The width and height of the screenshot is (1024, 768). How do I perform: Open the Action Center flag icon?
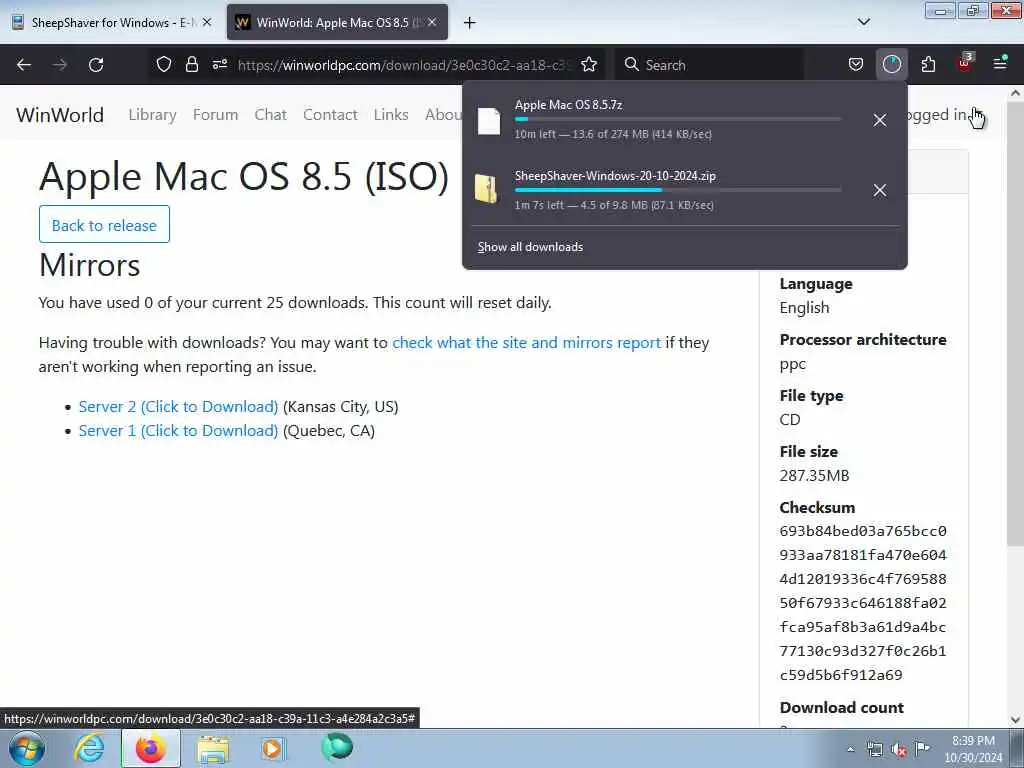[x=923, y=748]
